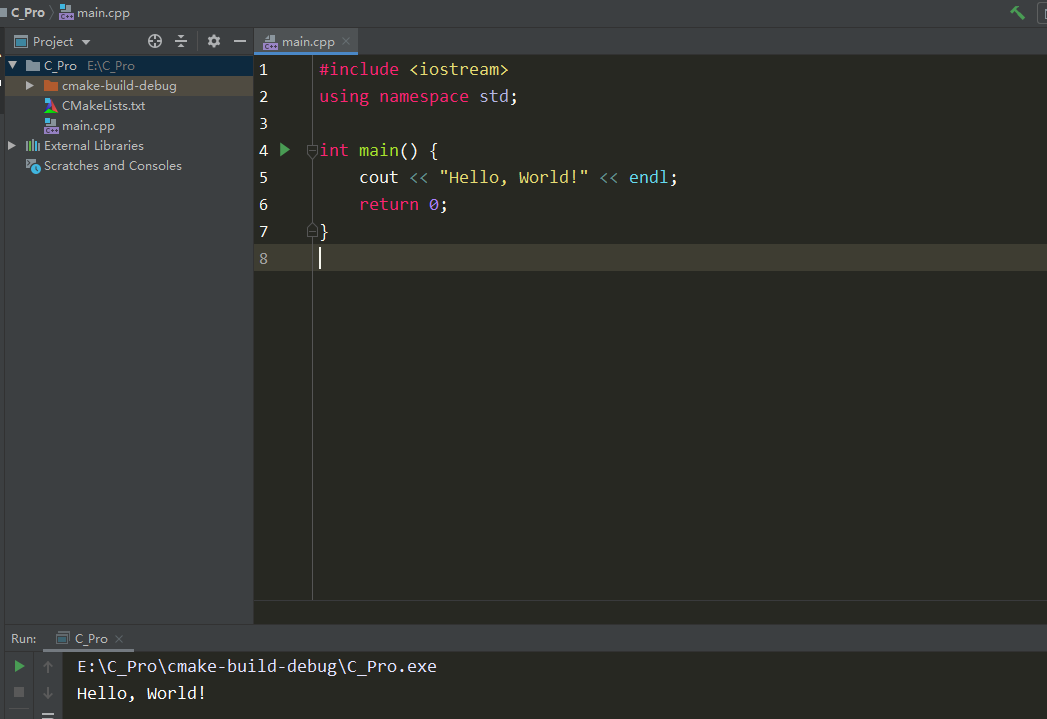Click the cout identifier

[379, 178]
